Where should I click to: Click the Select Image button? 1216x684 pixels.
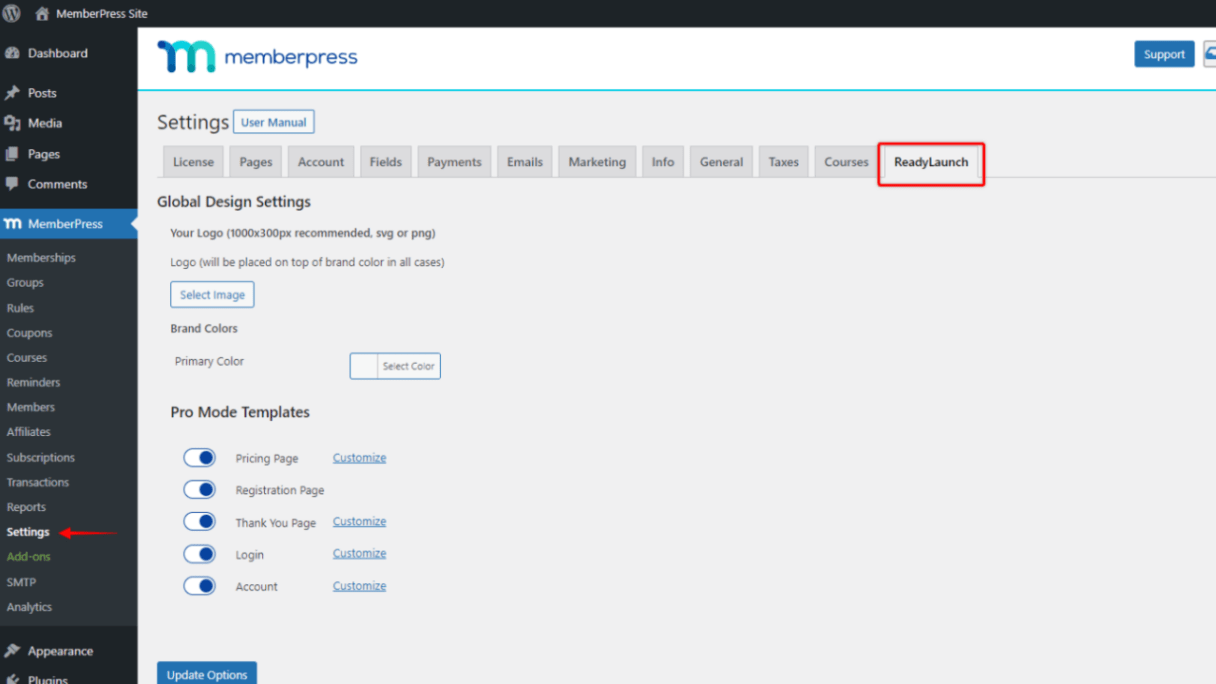click(212, 295)
